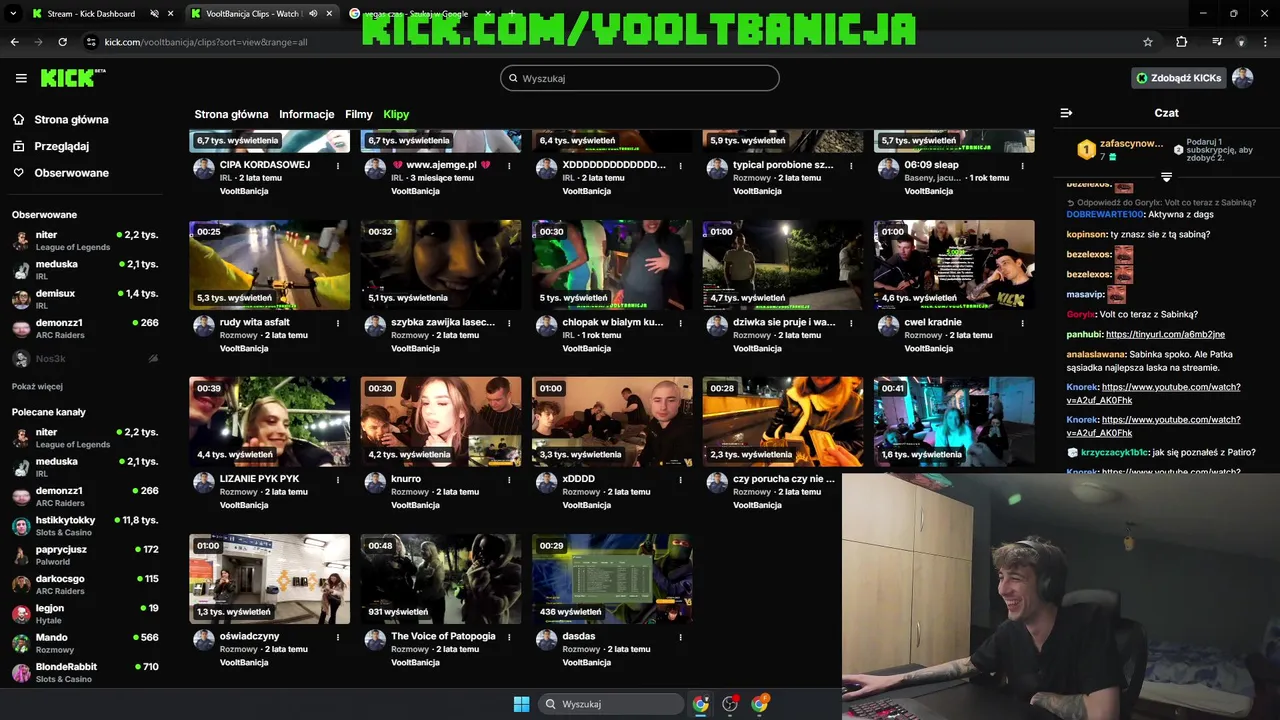Click the xDDDD clip title

click(578, 479)
